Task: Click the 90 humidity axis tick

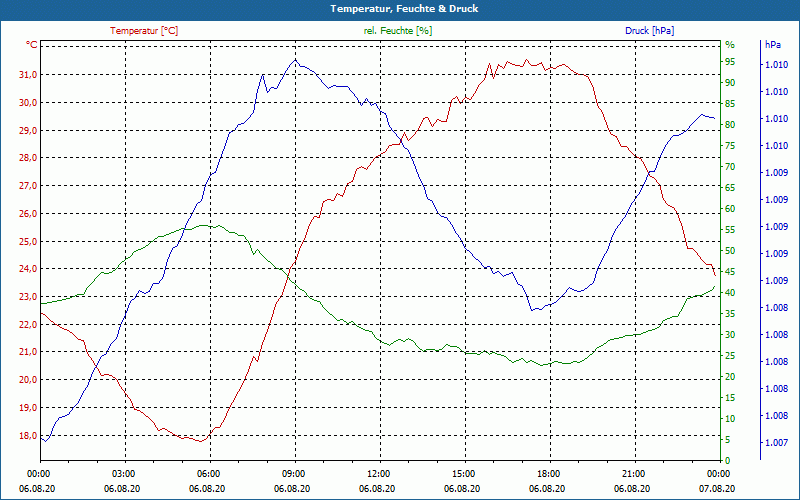Action: click(x=730, y=83)
